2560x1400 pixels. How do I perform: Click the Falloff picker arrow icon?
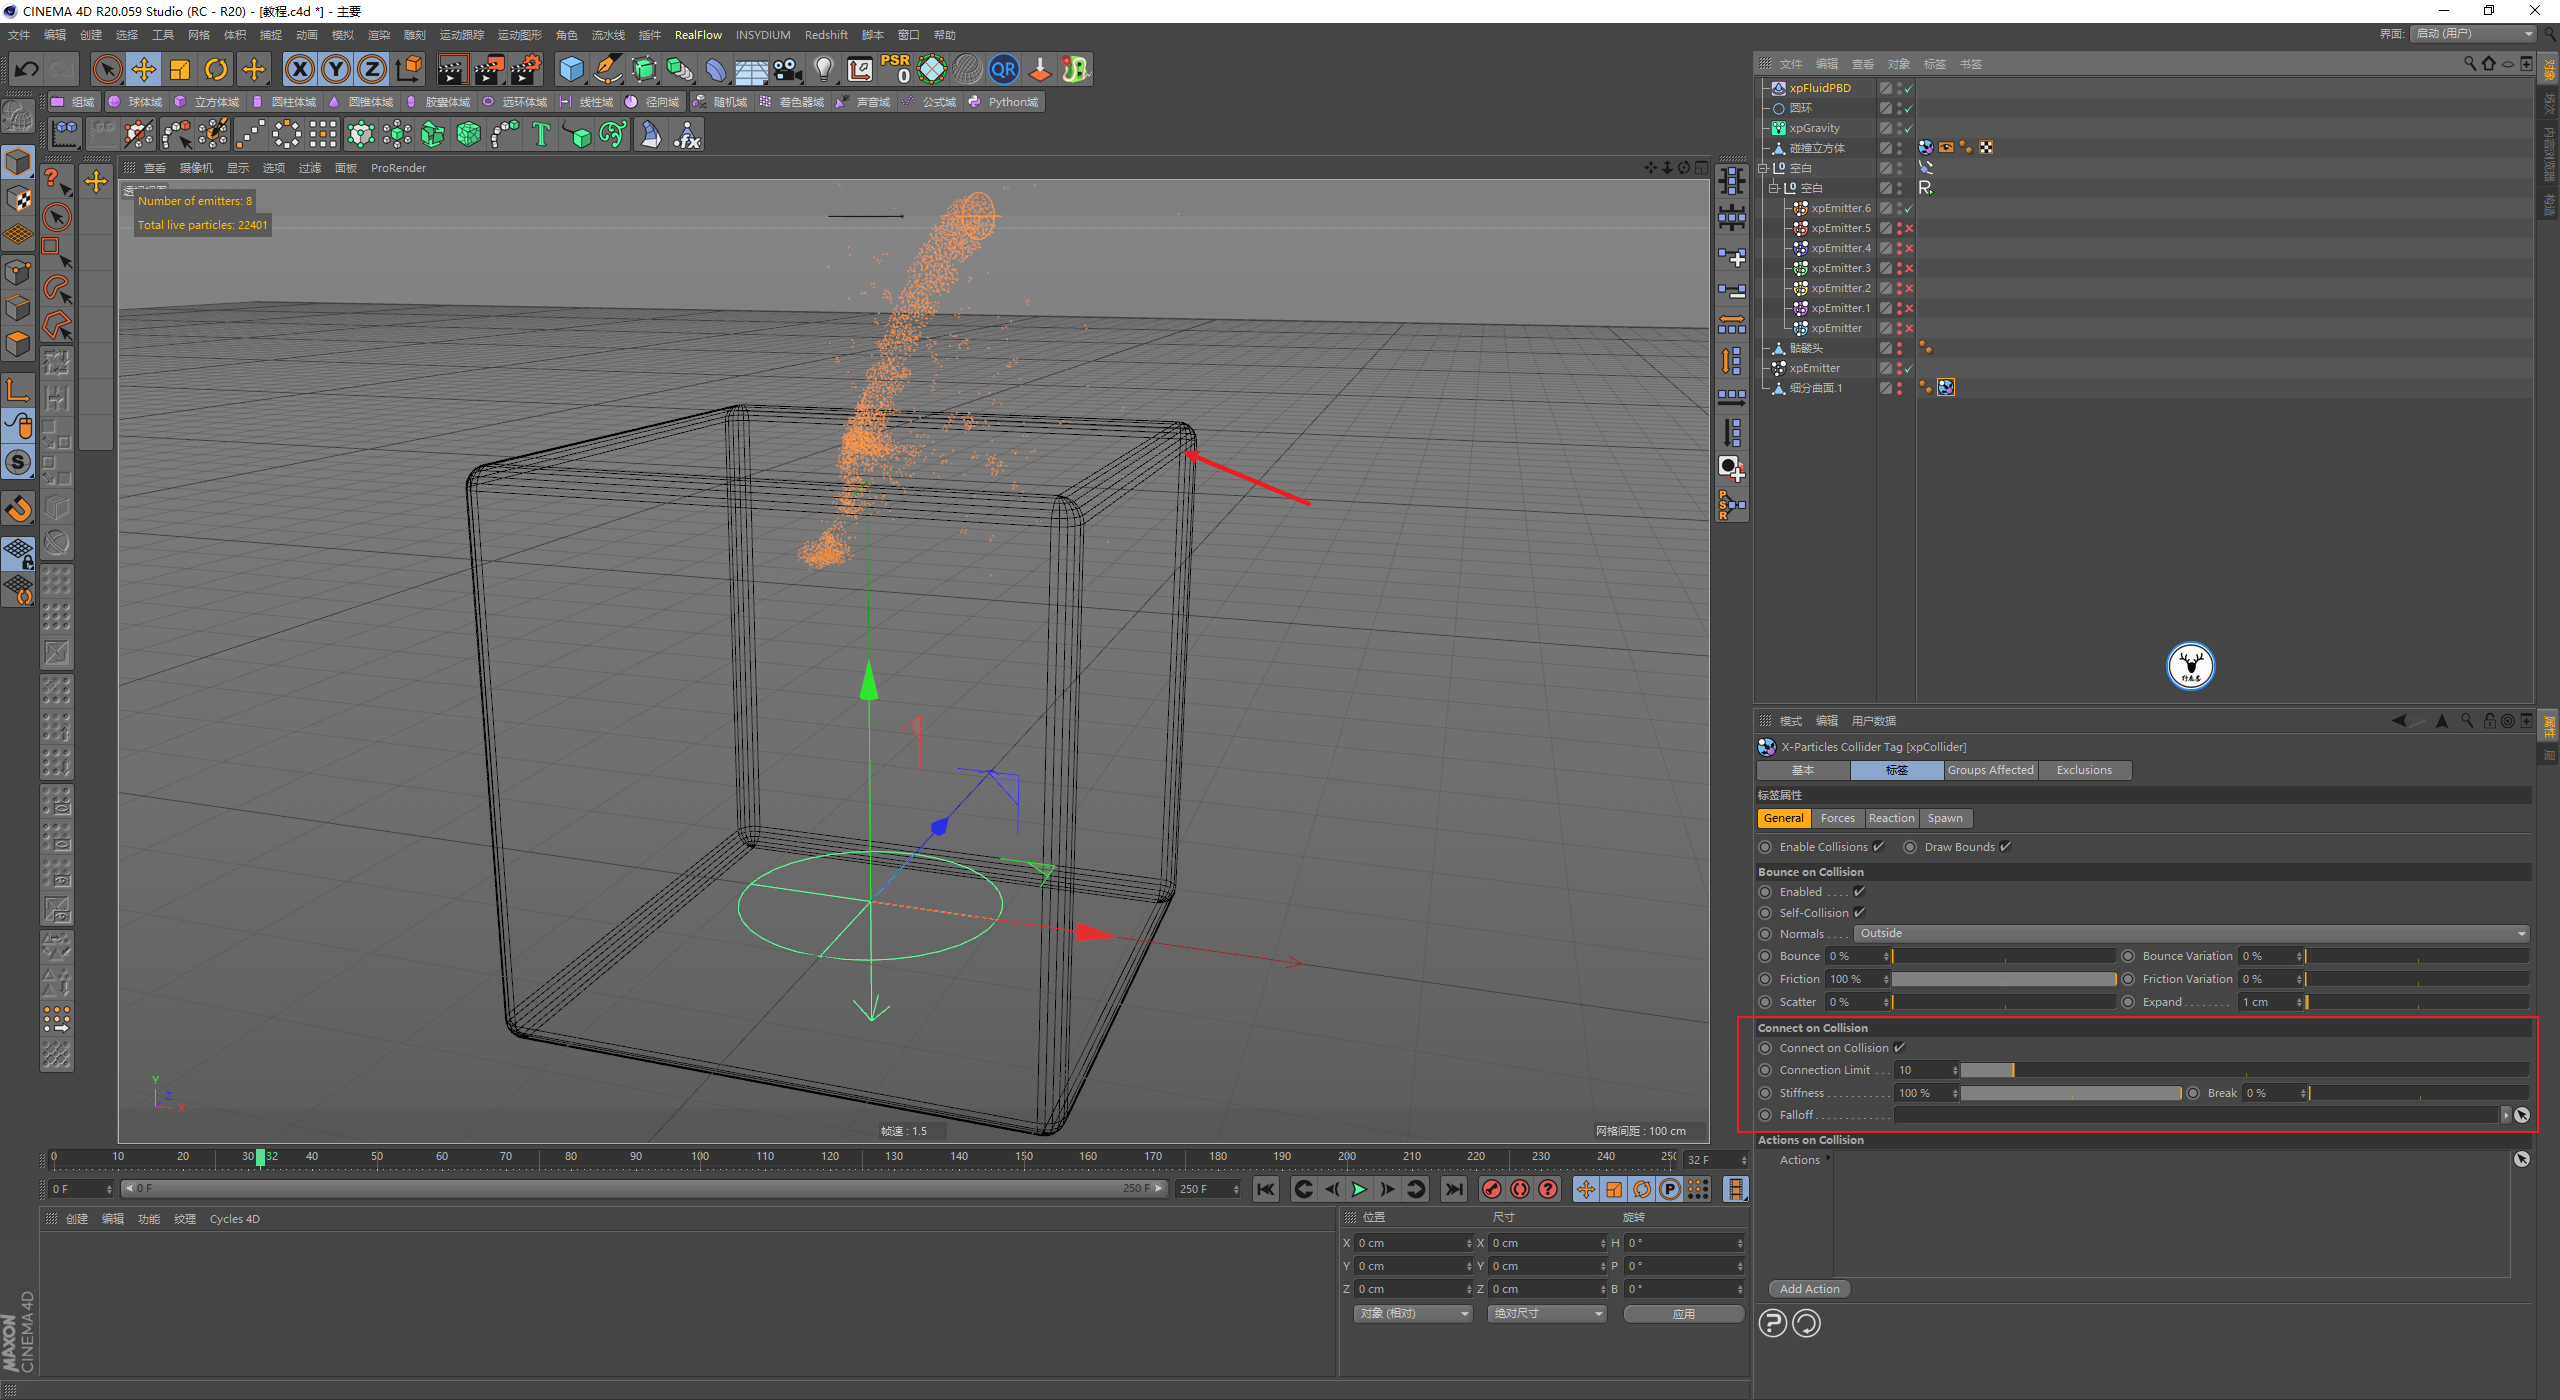(x=2522, y=1115)
